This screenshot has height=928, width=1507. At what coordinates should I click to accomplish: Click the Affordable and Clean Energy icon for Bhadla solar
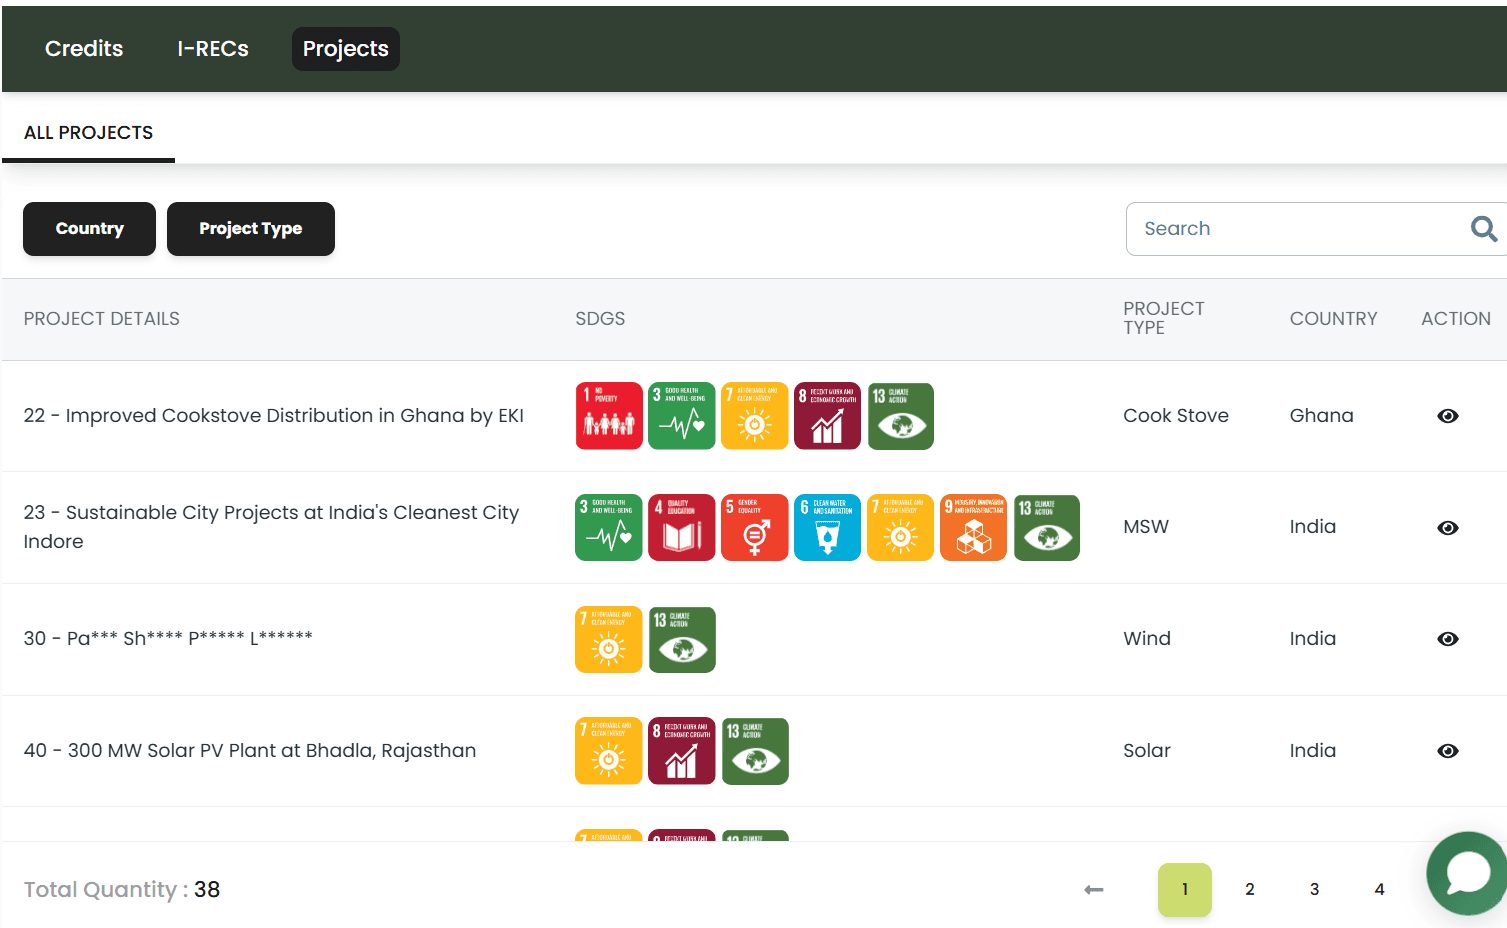pyautogui.click(x=608, y=750)
